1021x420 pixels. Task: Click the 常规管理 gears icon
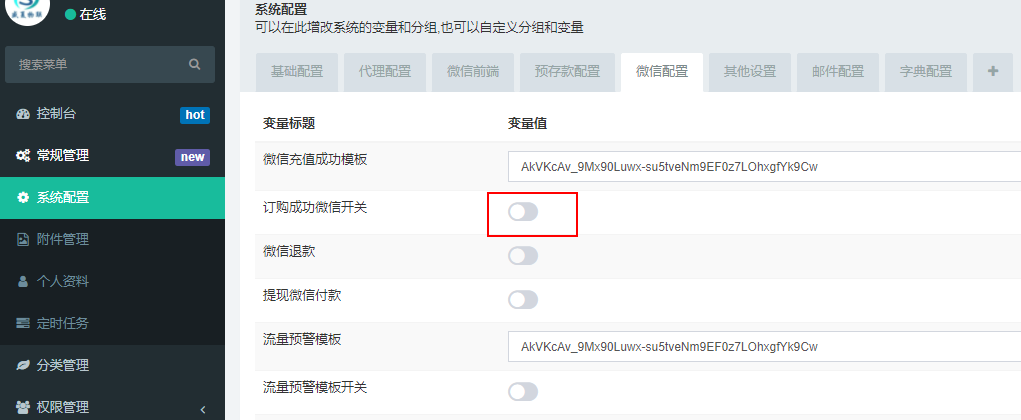click(23, 156)
